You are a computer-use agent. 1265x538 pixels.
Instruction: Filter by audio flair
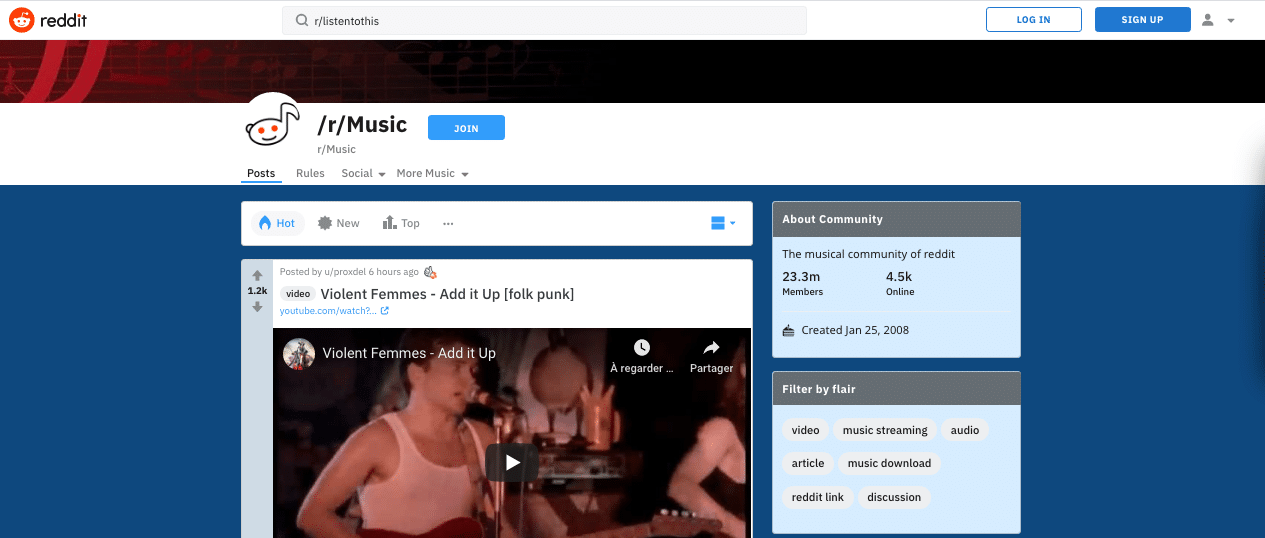pos(965,430)
